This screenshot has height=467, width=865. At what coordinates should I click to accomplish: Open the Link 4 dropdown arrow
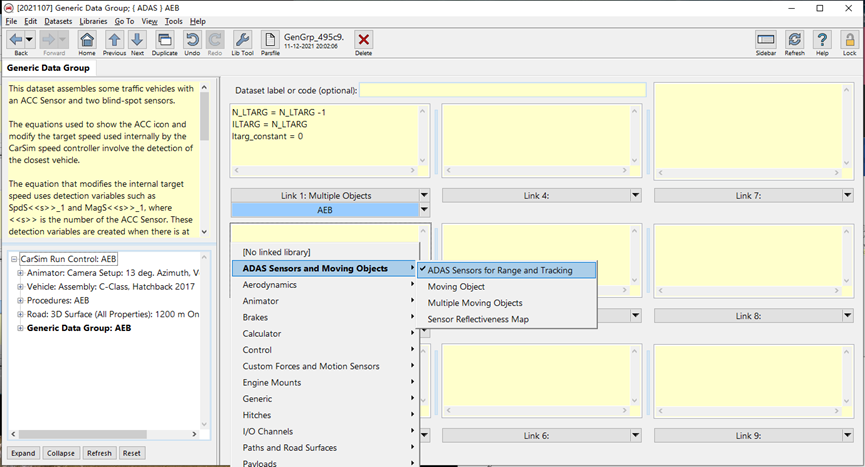(636, 195)
